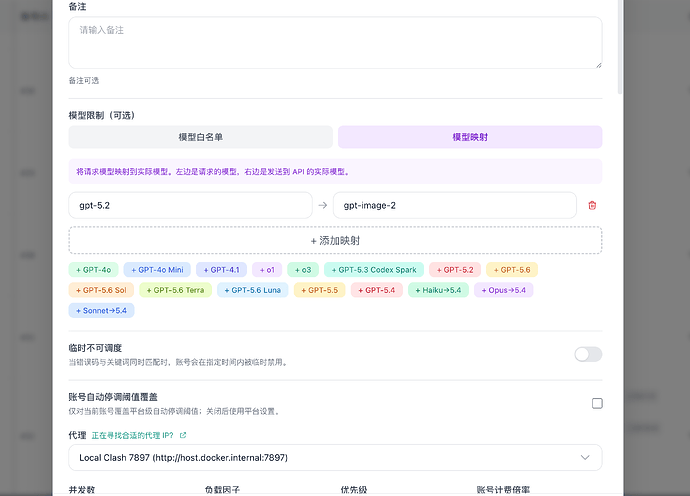690x496 pixels.
Task: Toggle the 临时不可调度 switch
Action: 588,354
